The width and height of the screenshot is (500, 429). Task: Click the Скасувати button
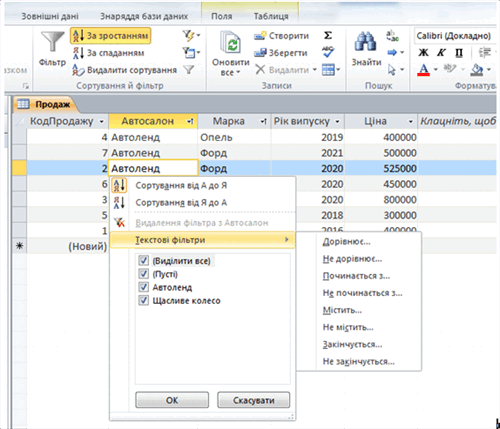(x=254, y=400)
